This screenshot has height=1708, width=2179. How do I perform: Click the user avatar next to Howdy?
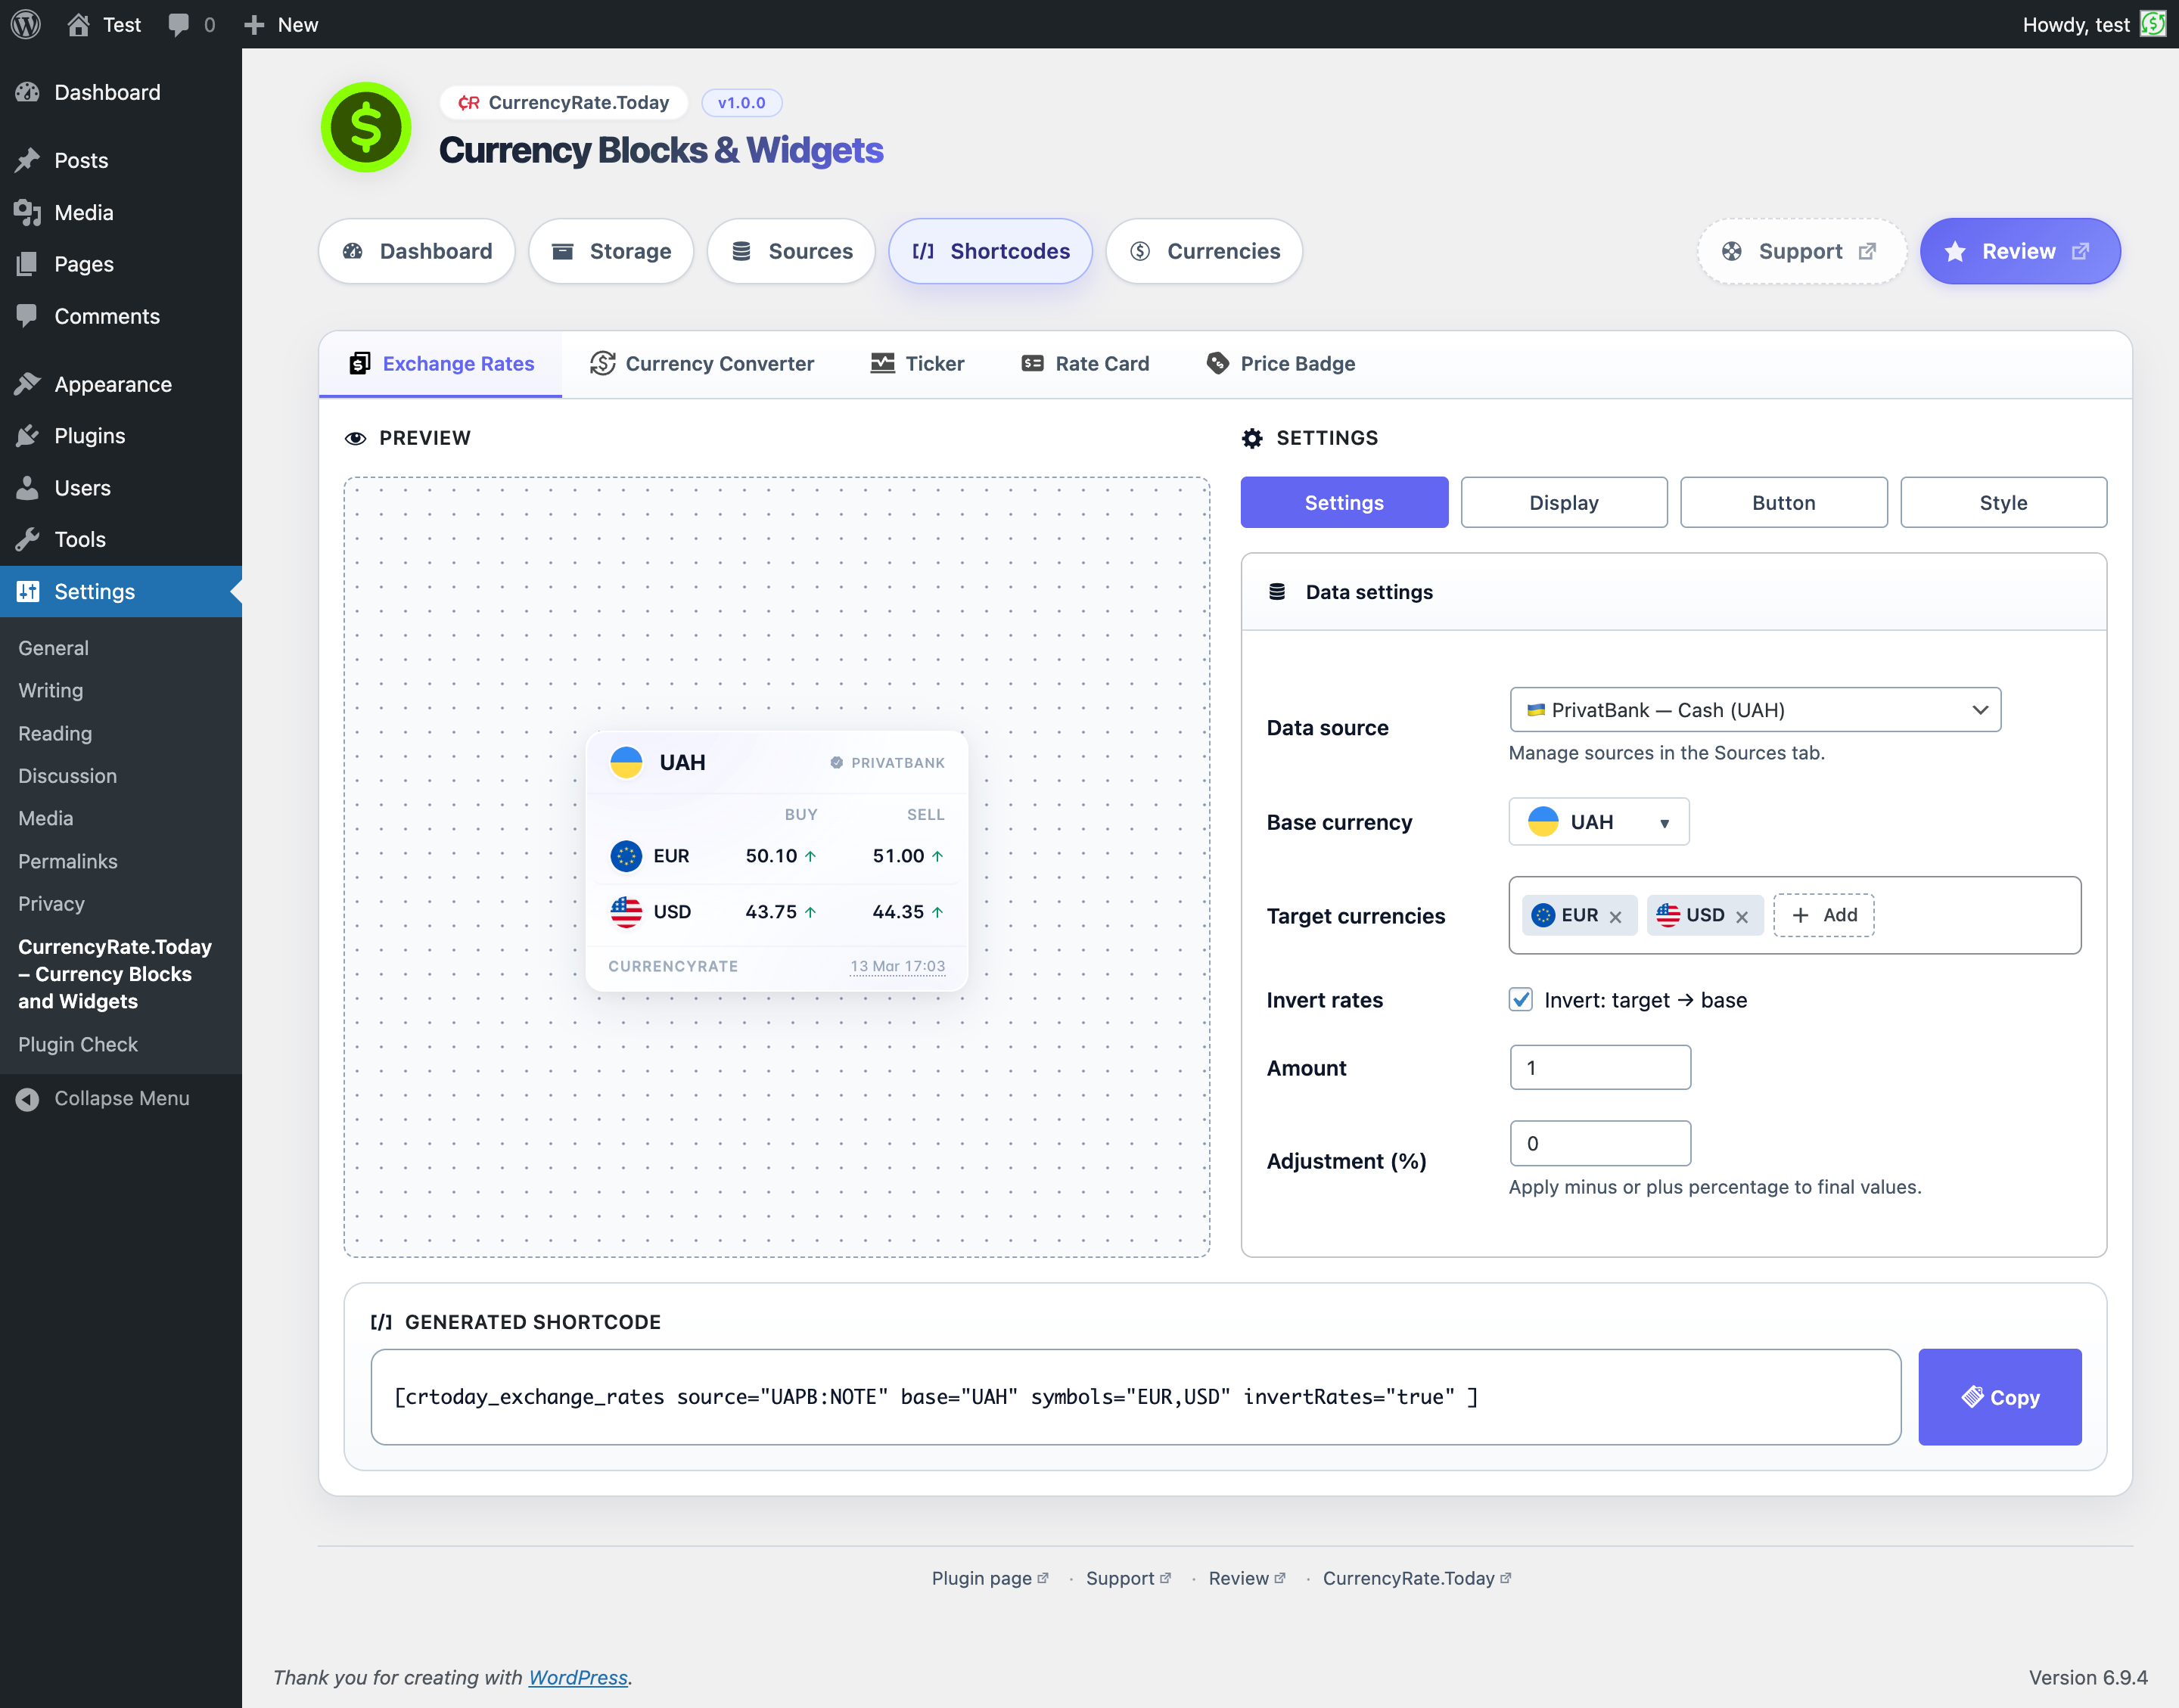[x=2152, y=24]
